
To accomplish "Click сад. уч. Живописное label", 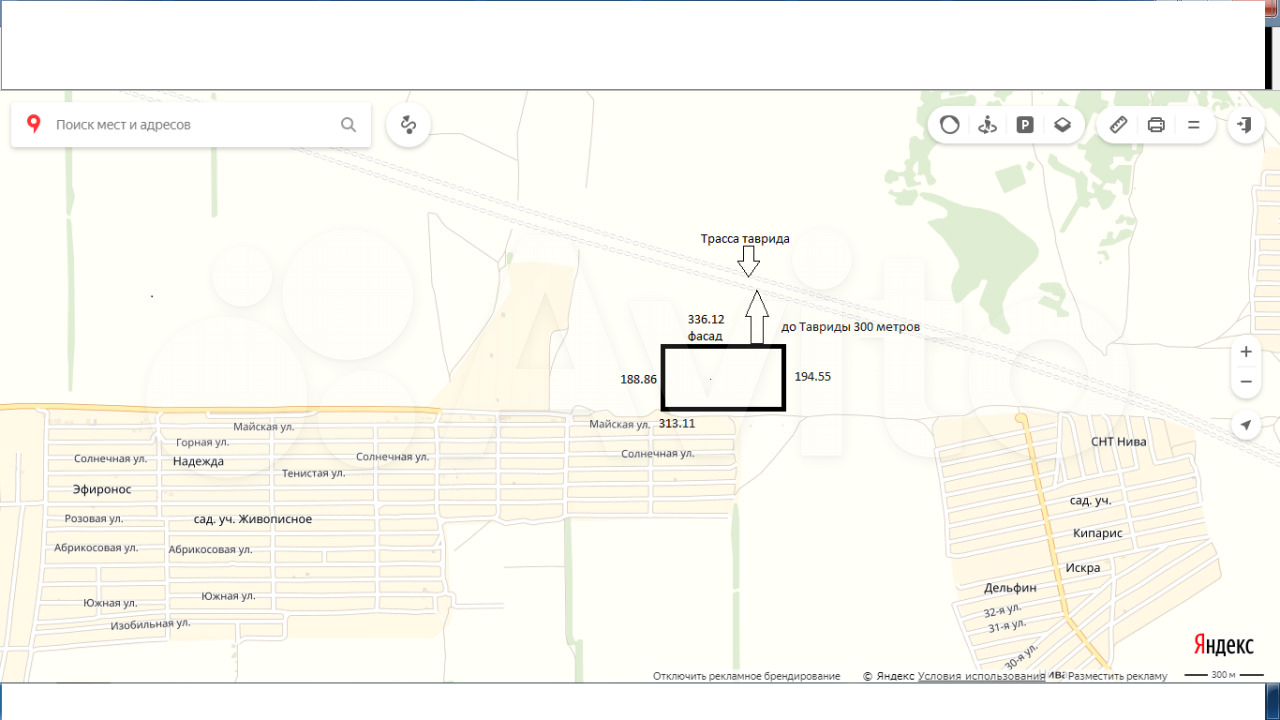I will coord(253,519).
